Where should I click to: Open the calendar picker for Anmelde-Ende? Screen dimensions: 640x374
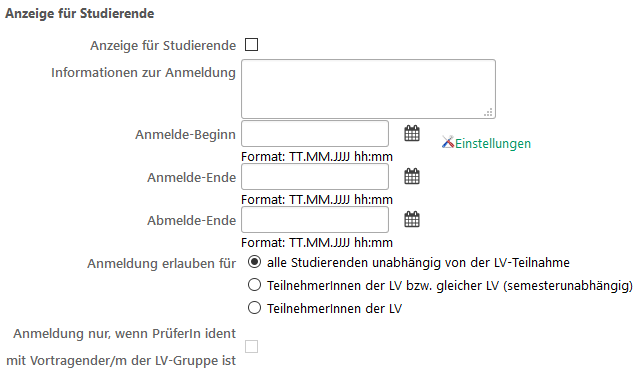pyautogui.click(x=412, y=176)
